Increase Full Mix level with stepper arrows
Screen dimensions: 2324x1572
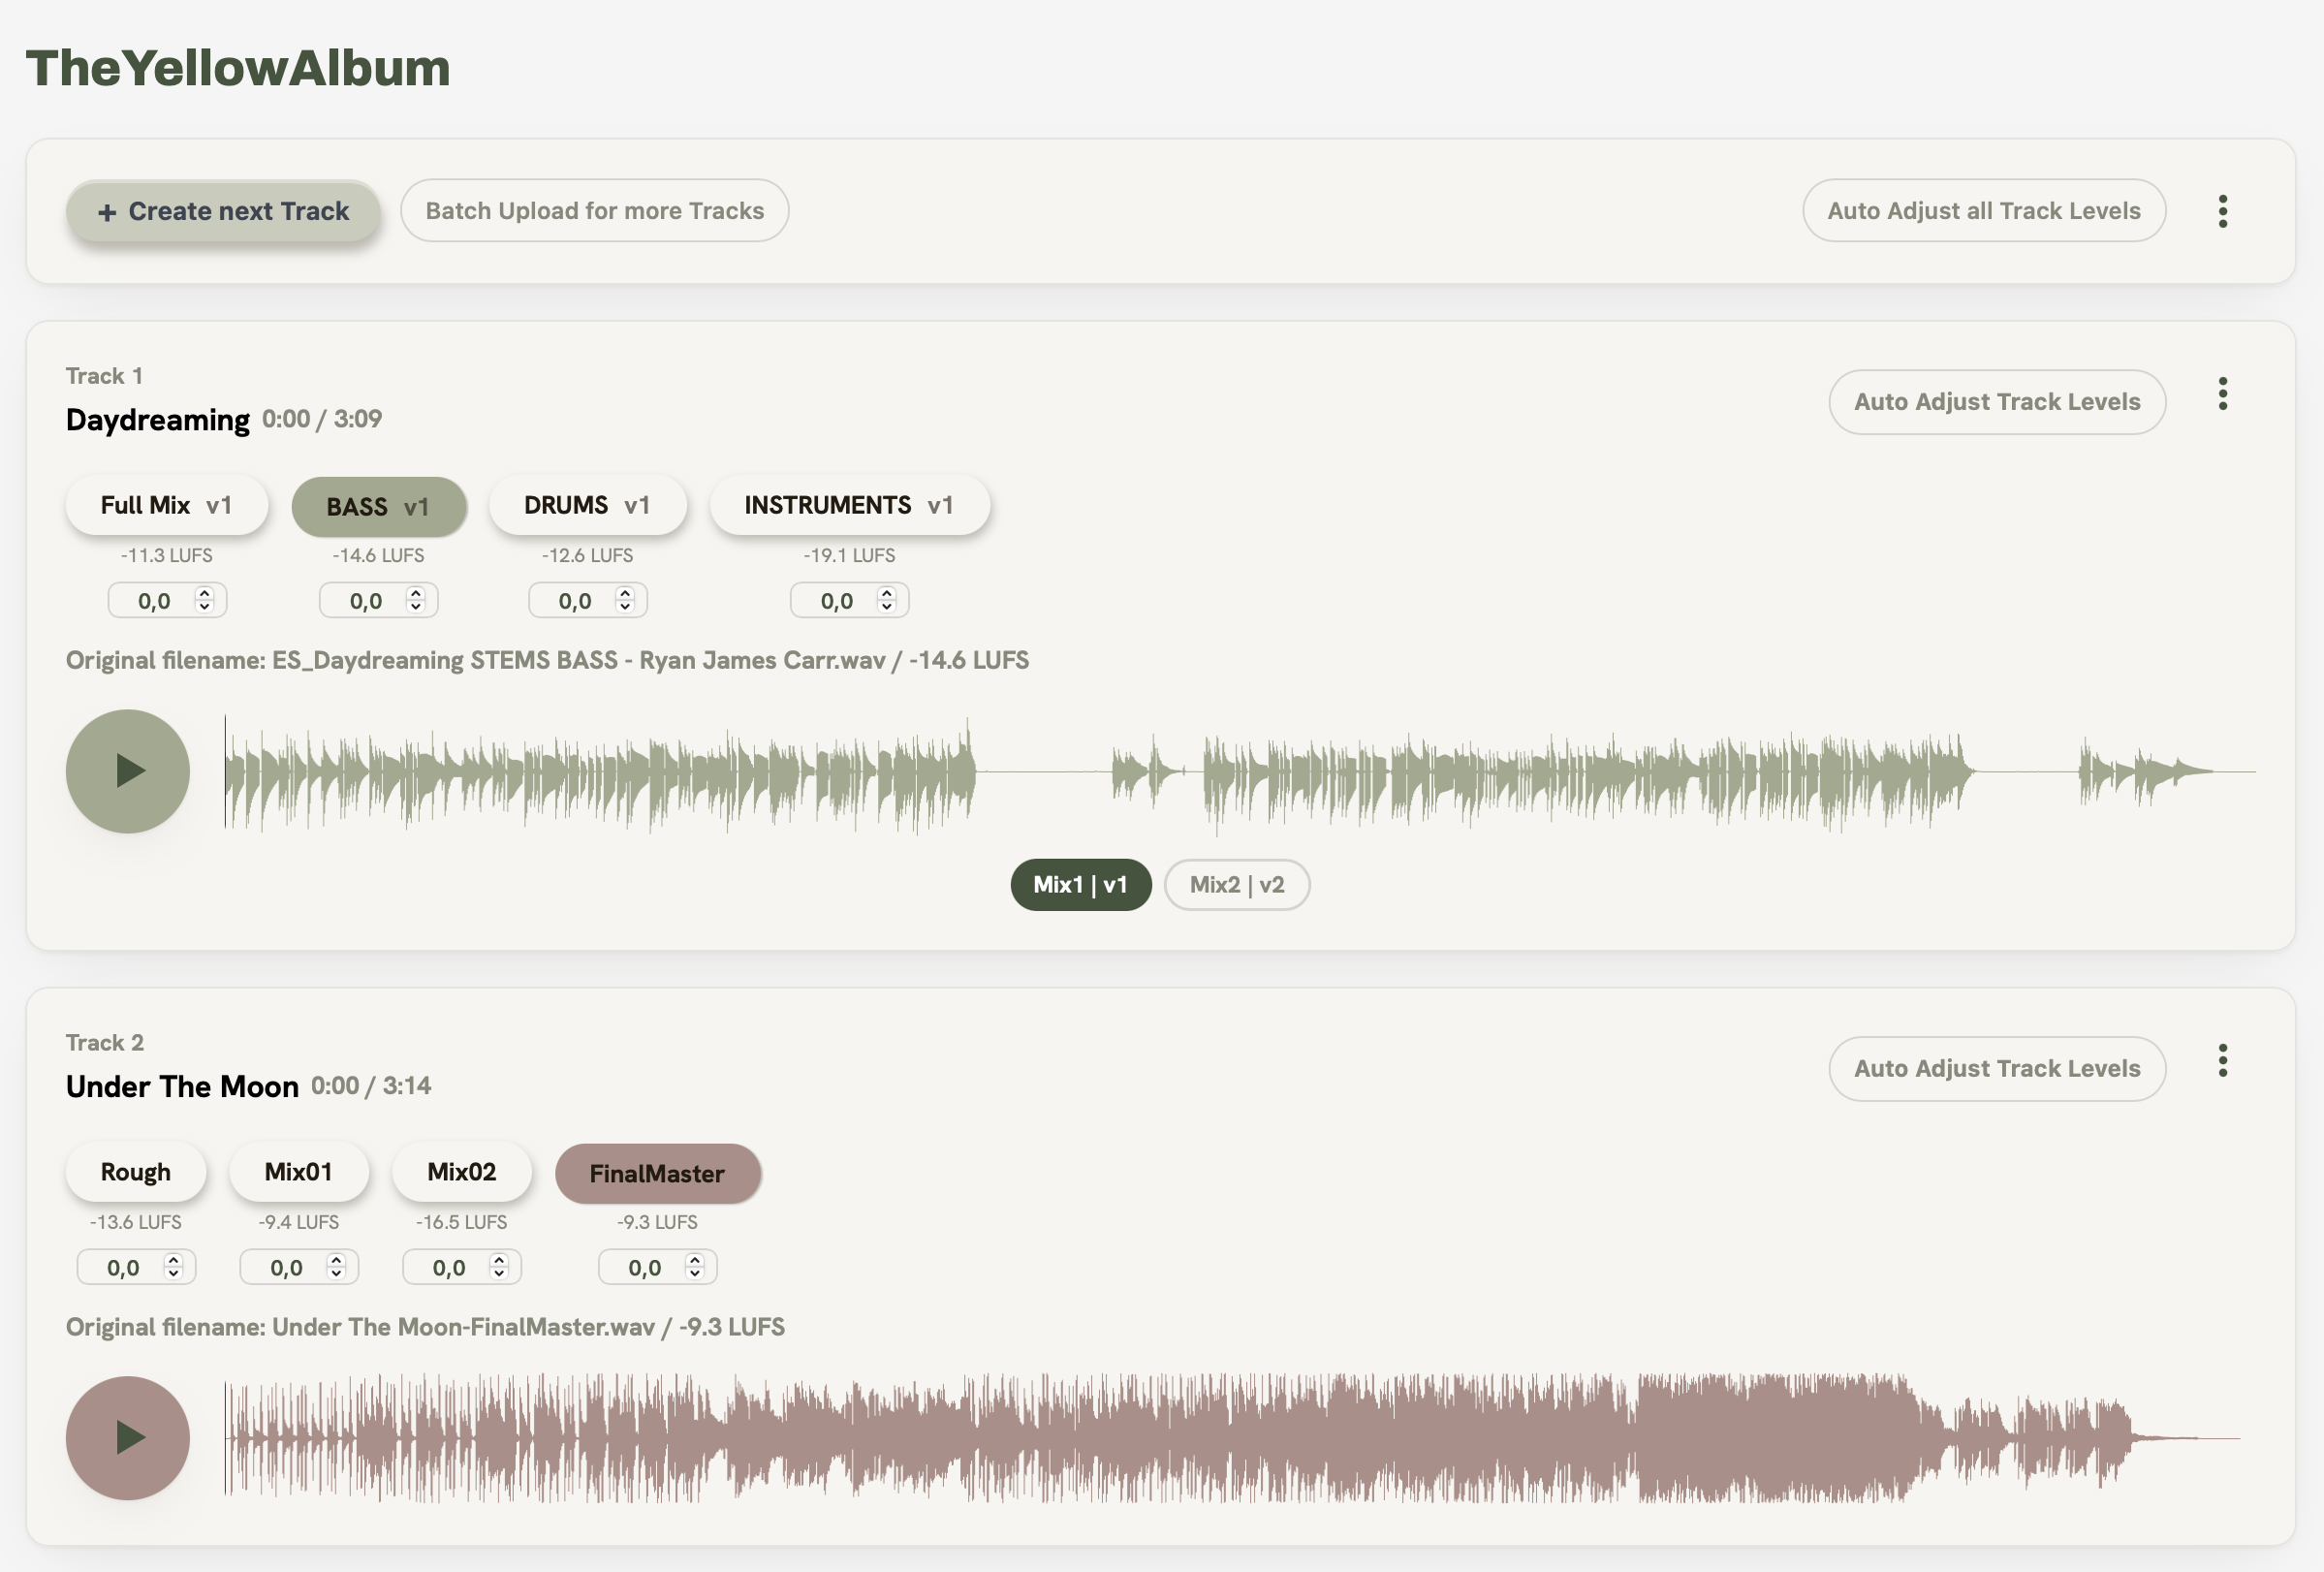(x=204, y=593)
